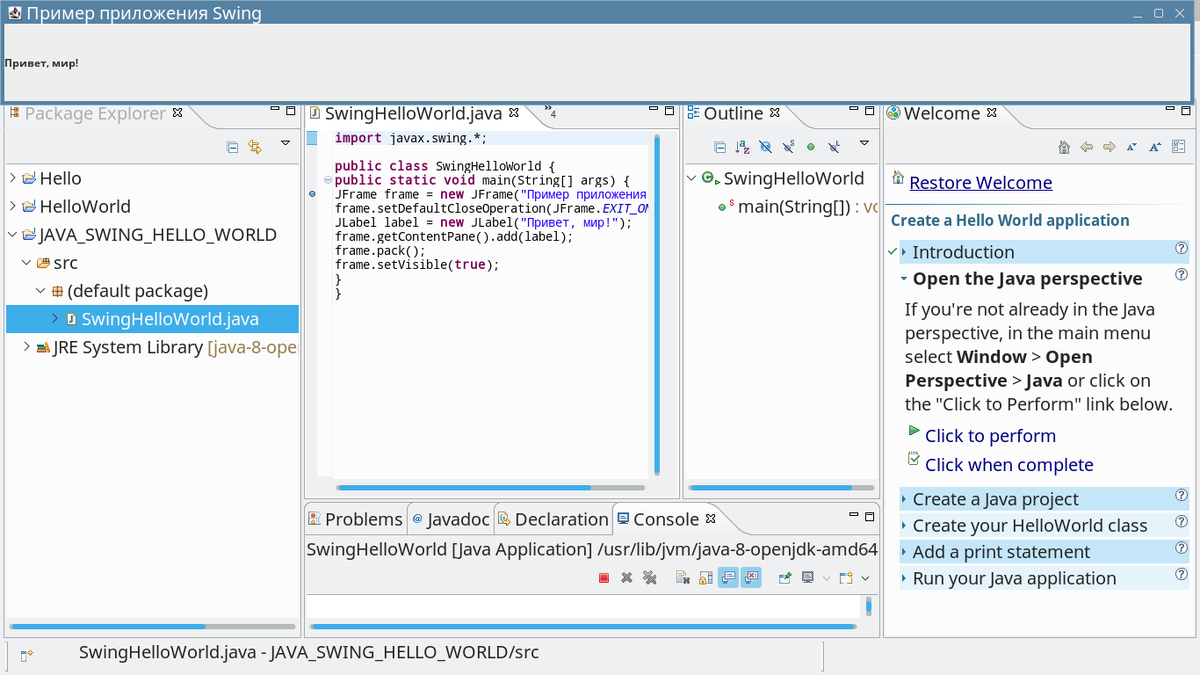Click the Open Console icon
Viewport: 1200px width, 675px height.
(846, 578)
